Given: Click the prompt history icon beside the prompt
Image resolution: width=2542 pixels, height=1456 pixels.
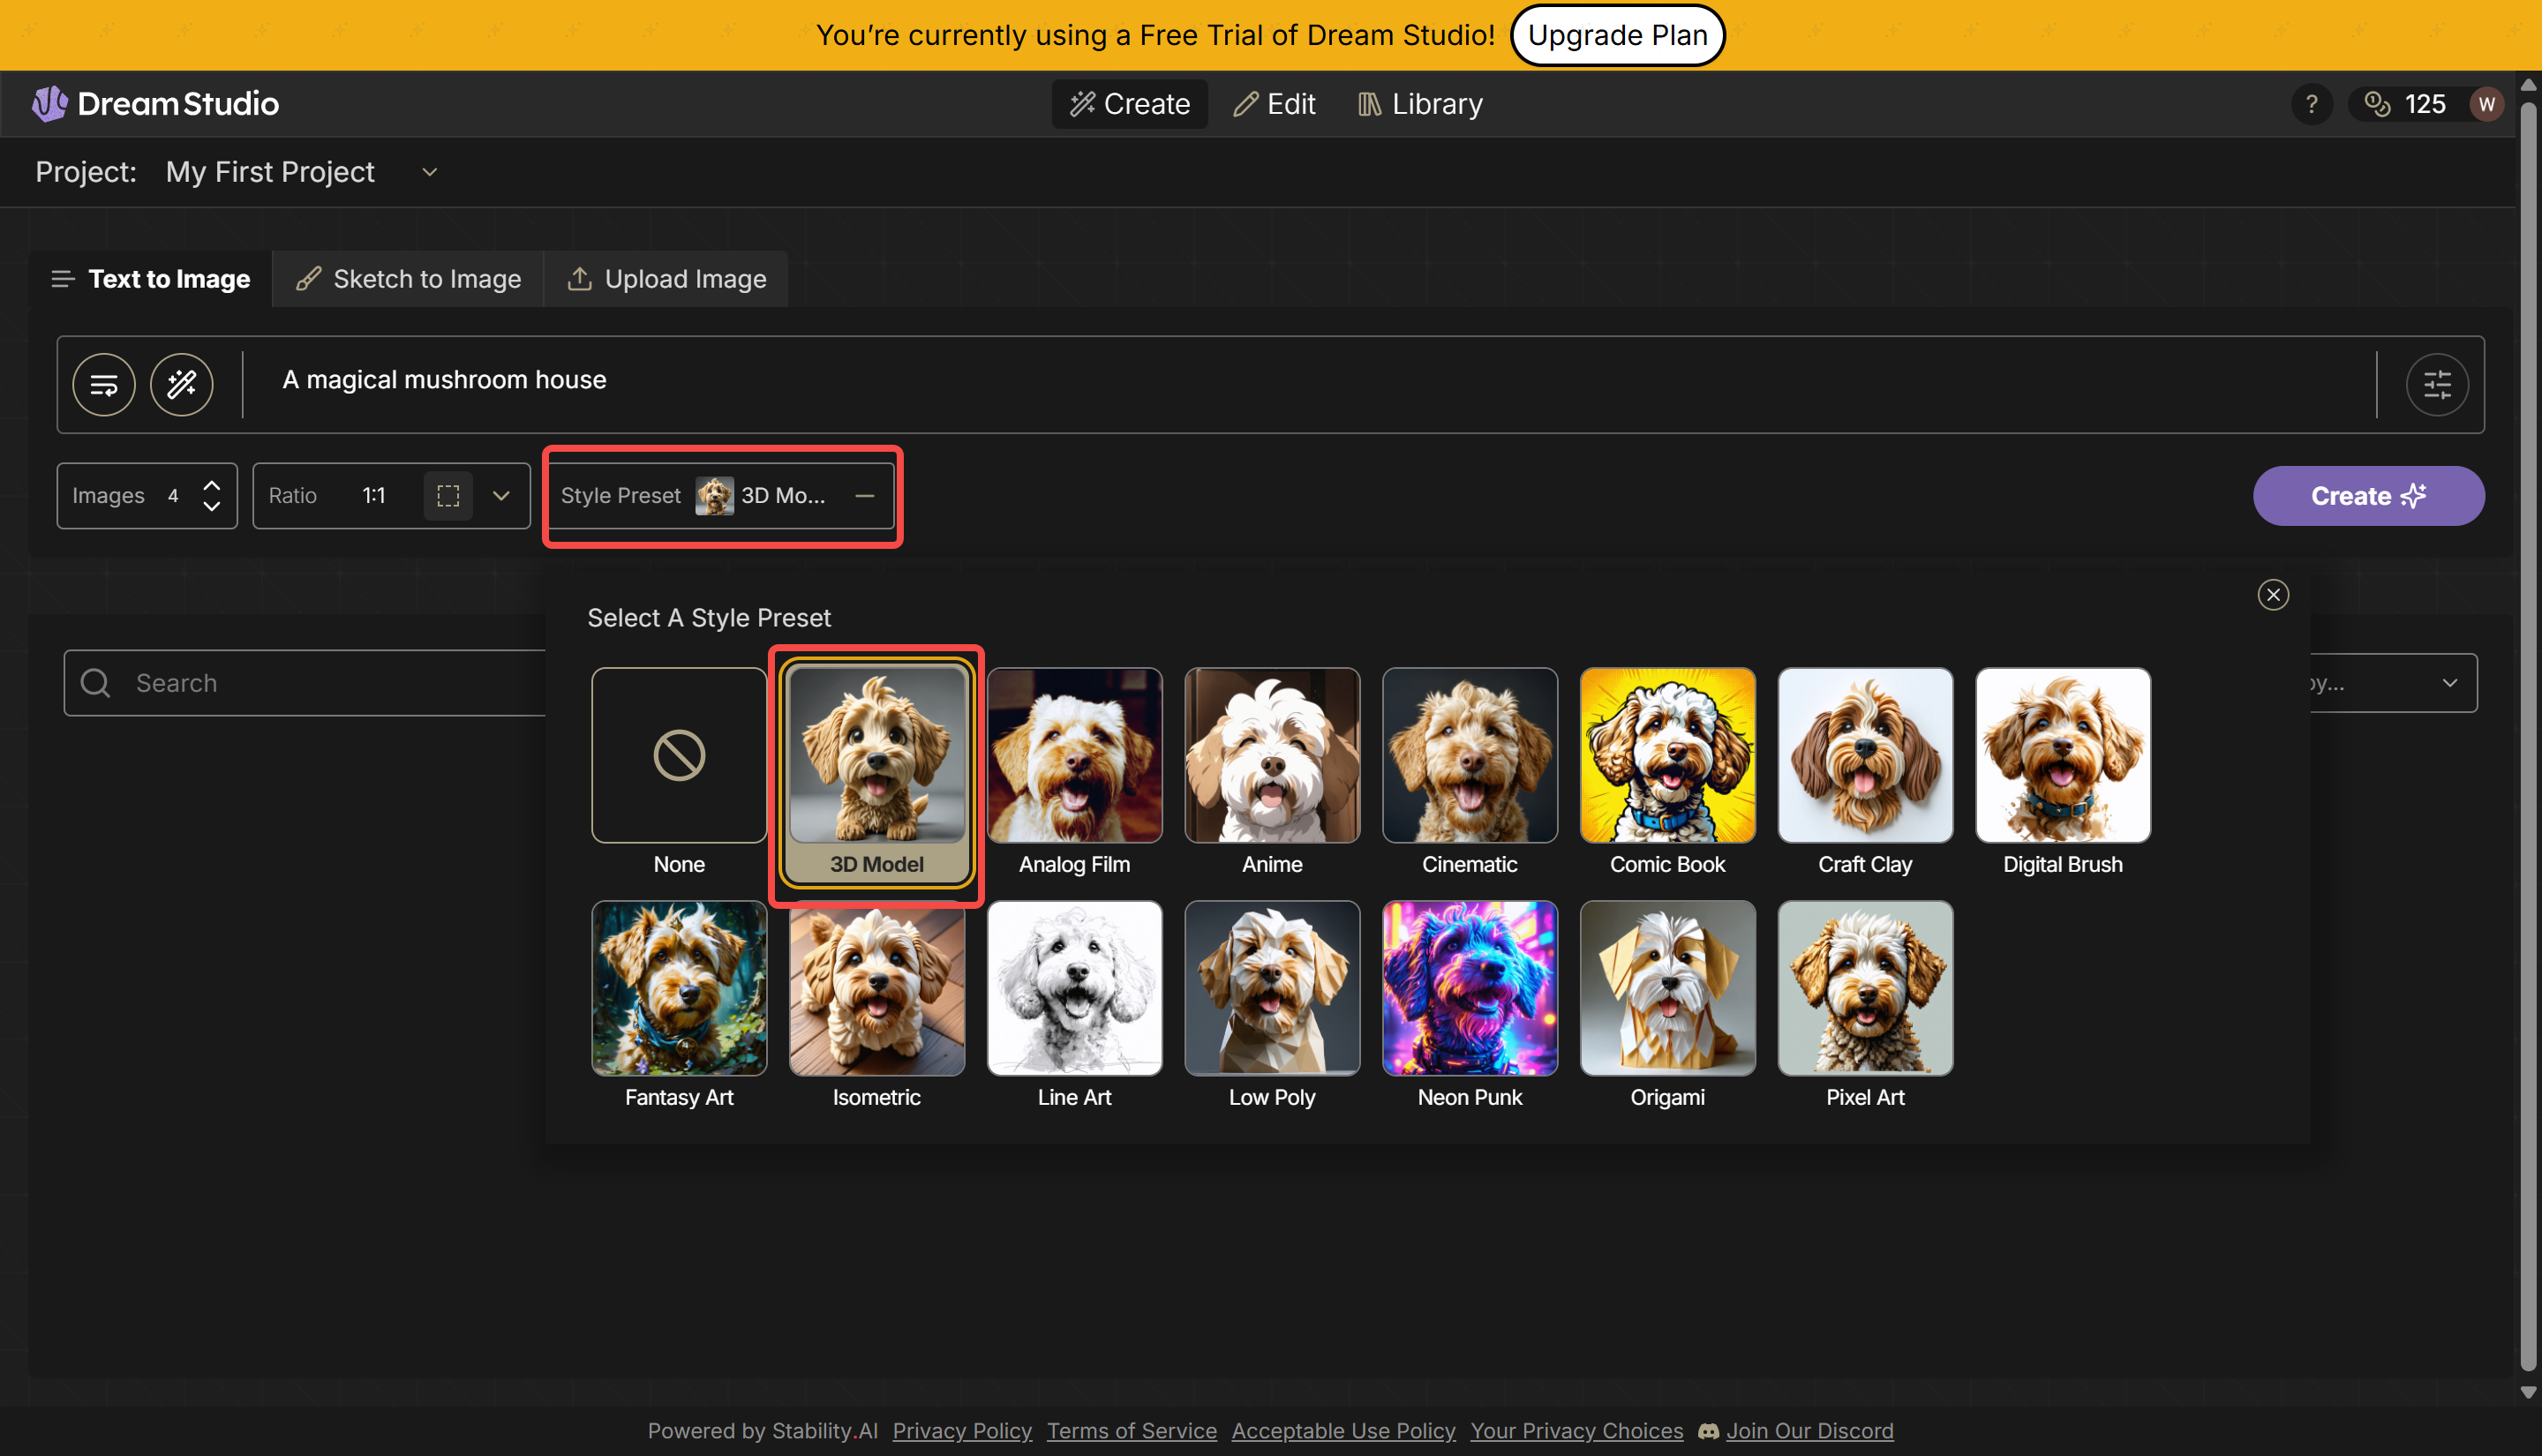Looking at the screenshot, I should tap(104, 384).
